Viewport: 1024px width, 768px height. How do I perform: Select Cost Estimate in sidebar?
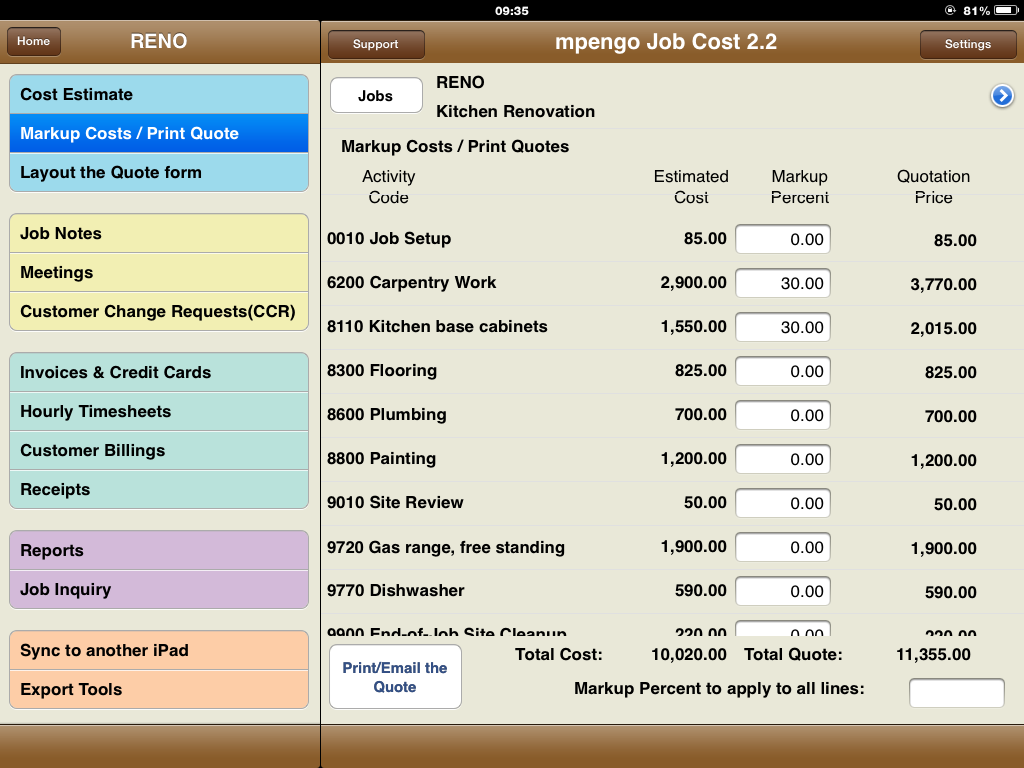[159, 94]
